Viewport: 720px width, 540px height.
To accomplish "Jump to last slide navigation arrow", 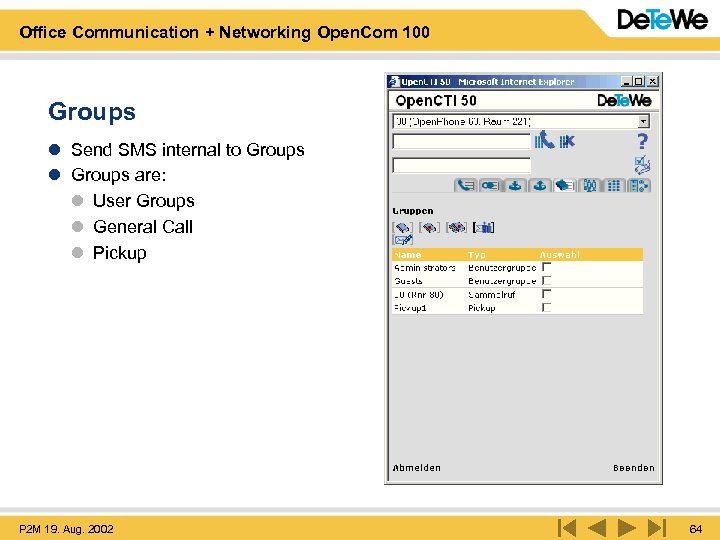I will tap(657, 528).
